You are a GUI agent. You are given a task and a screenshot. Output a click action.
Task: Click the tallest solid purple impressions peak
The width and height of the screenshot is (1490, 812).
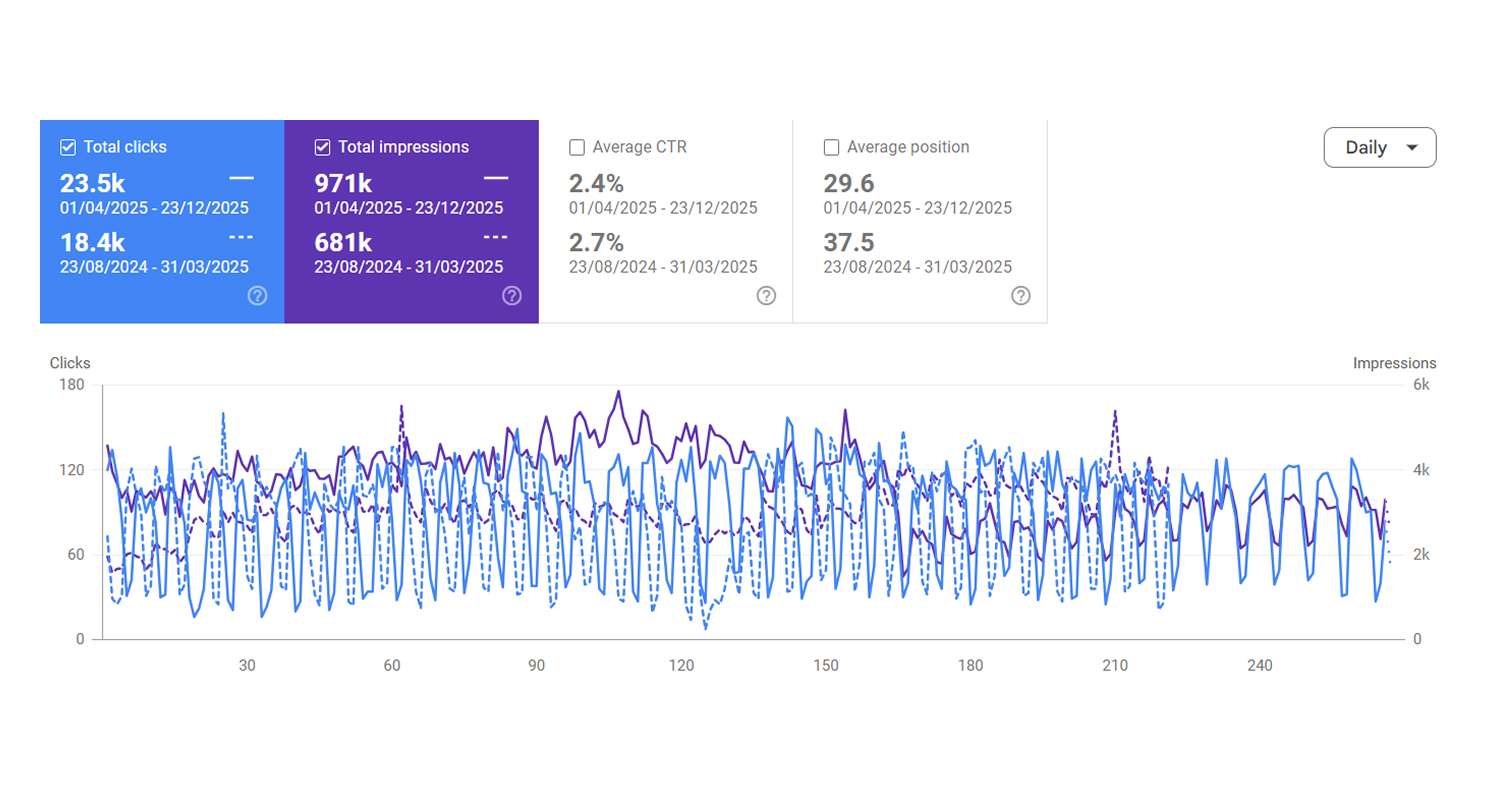click(x=618, y=392)
